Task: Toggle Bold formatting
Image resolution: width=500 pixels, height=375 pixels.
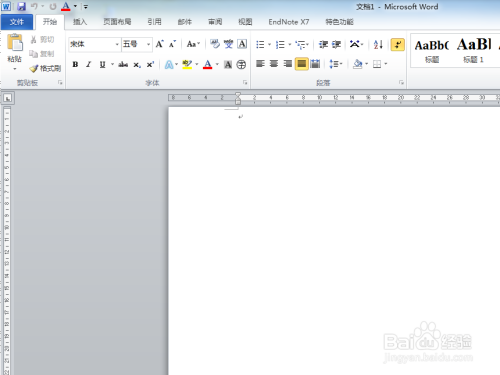Action: (x=75, y=64)
